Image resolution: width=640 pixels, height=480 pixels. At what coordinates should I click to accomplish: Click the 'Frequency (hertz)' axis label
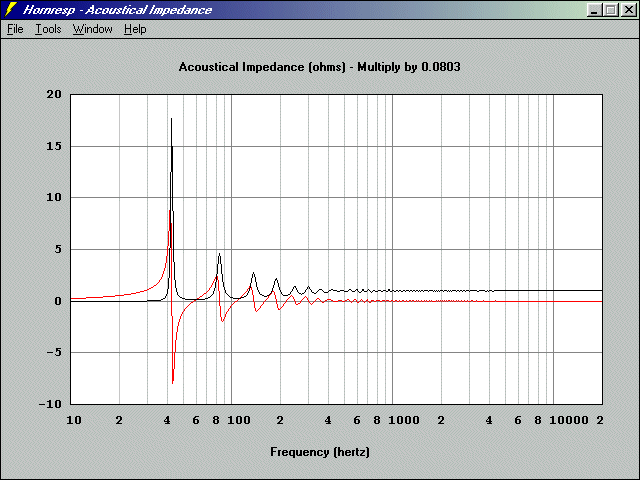coord(320,452)
